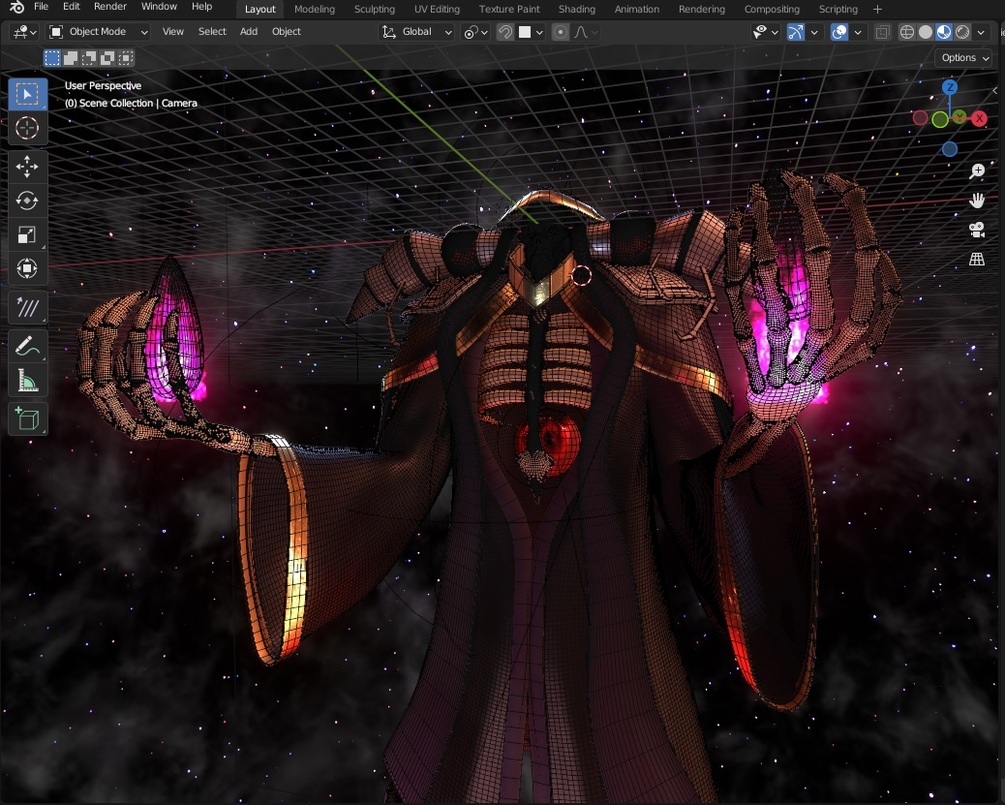
Task: Click the Blender logo icon
Action: [17, 7]
